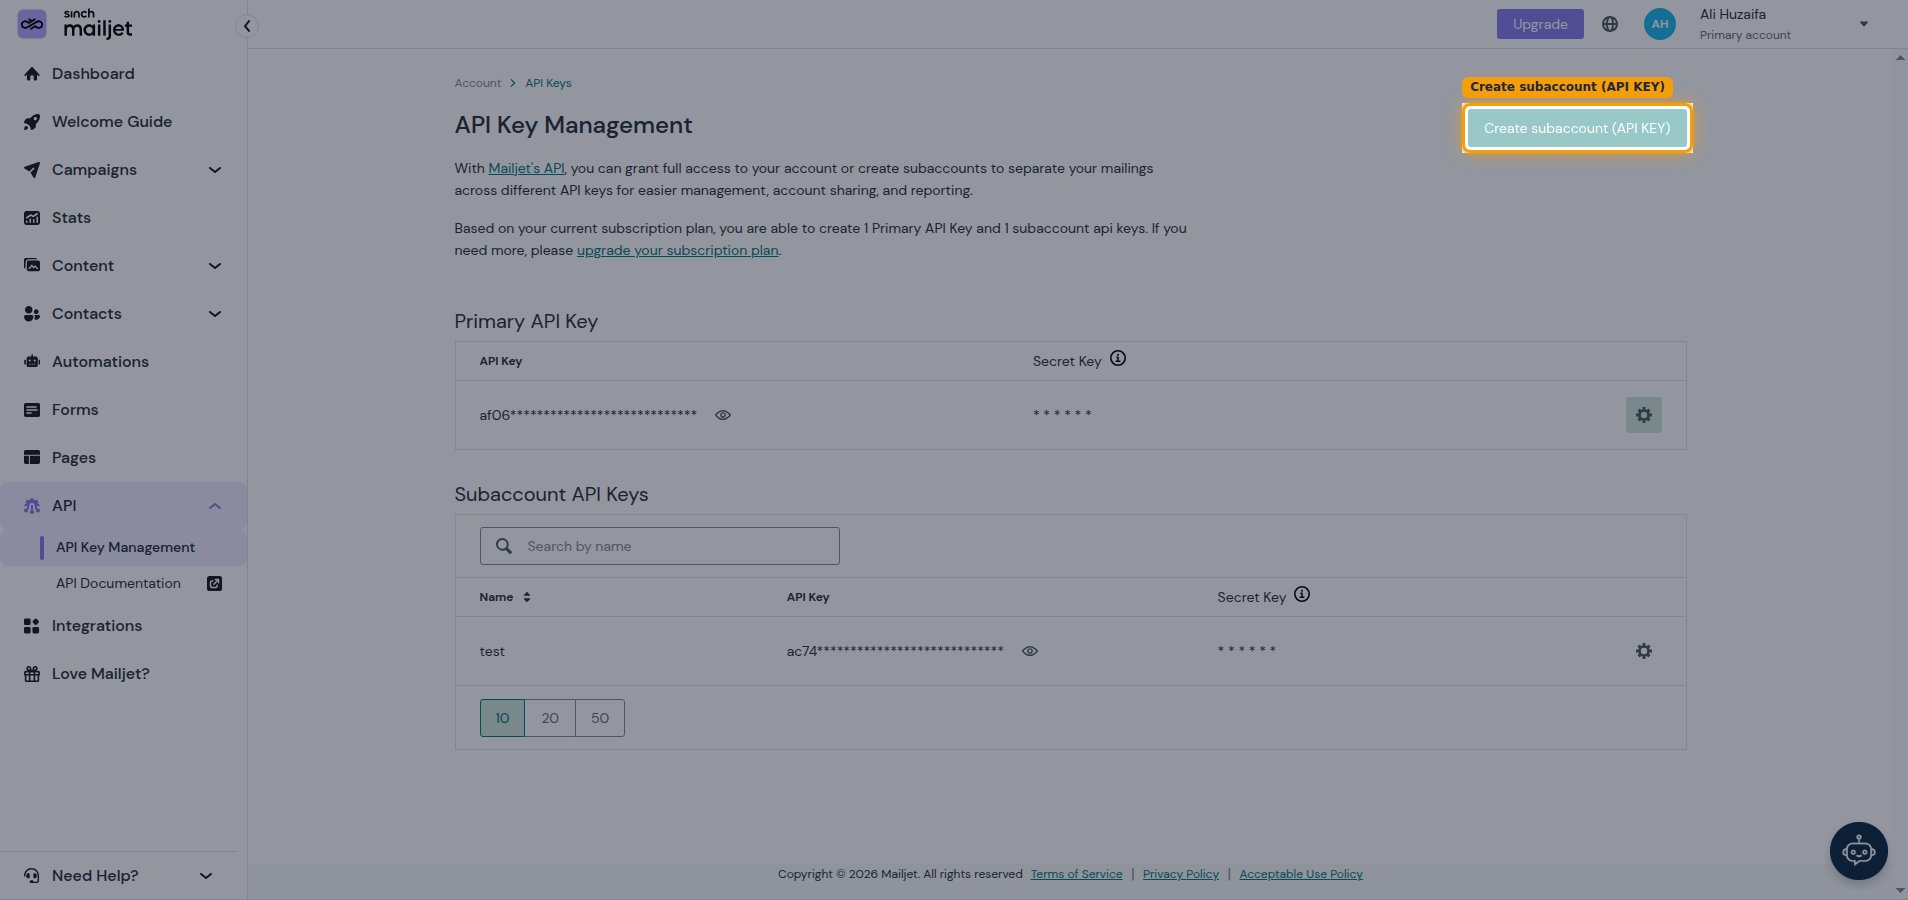This screenshot has width=1908, height=900.
Task: Open Integrations in the sidebar
Action: pyautogui.click(x=97, y=626)
